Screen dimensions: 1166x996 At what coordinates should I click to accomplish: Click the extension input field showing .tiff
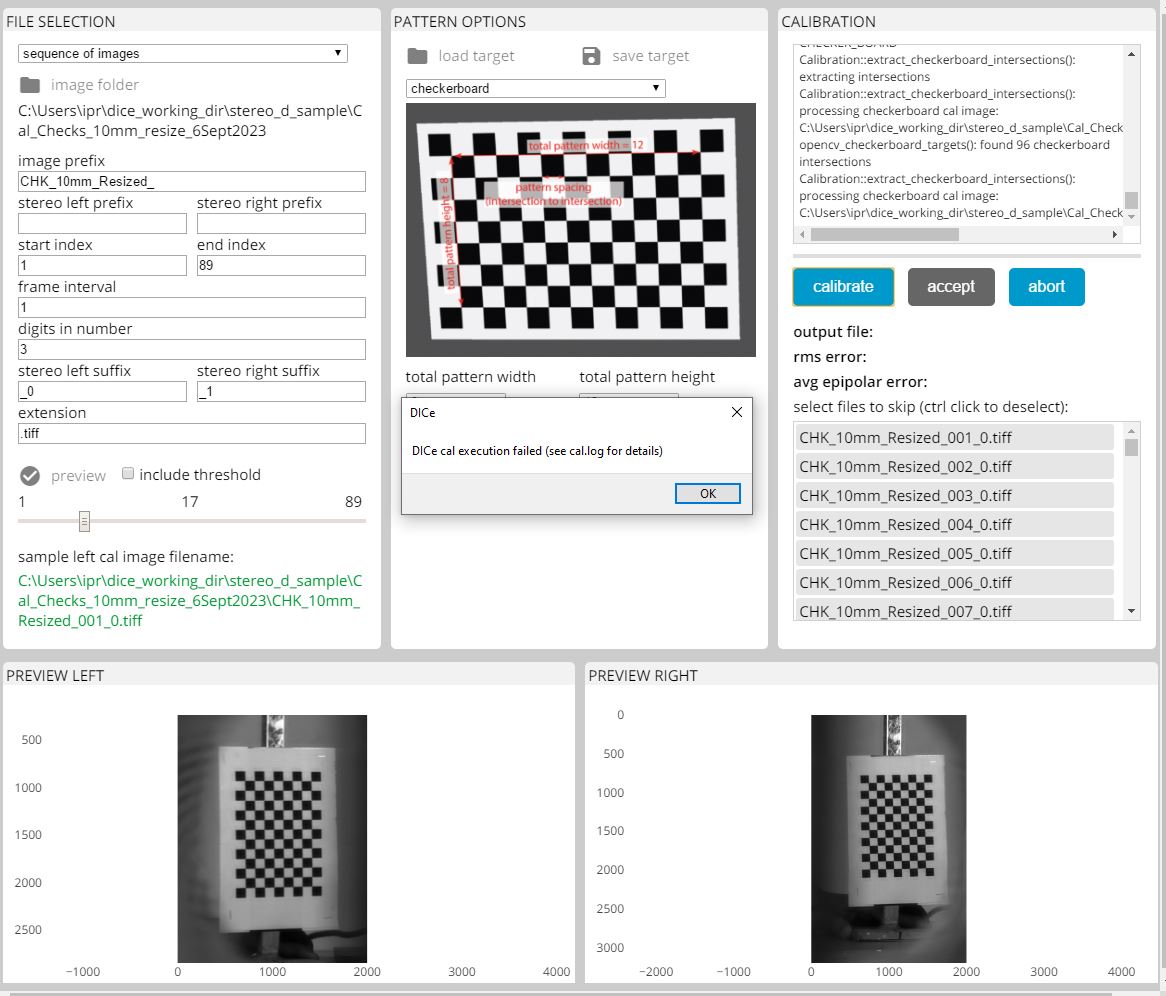pyautogui.click(x=192, y=433)
